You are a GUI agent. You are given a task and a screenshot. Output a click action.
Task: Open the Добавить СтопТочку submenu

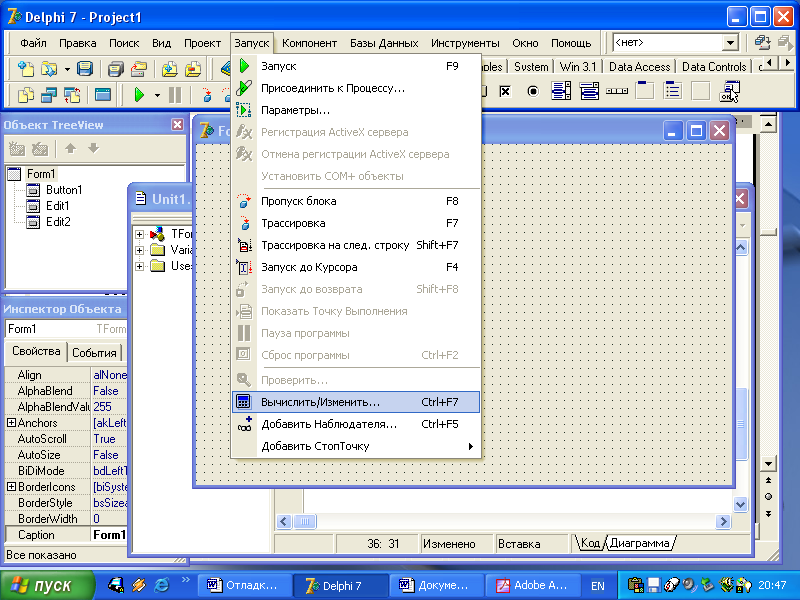click(356, 446)
